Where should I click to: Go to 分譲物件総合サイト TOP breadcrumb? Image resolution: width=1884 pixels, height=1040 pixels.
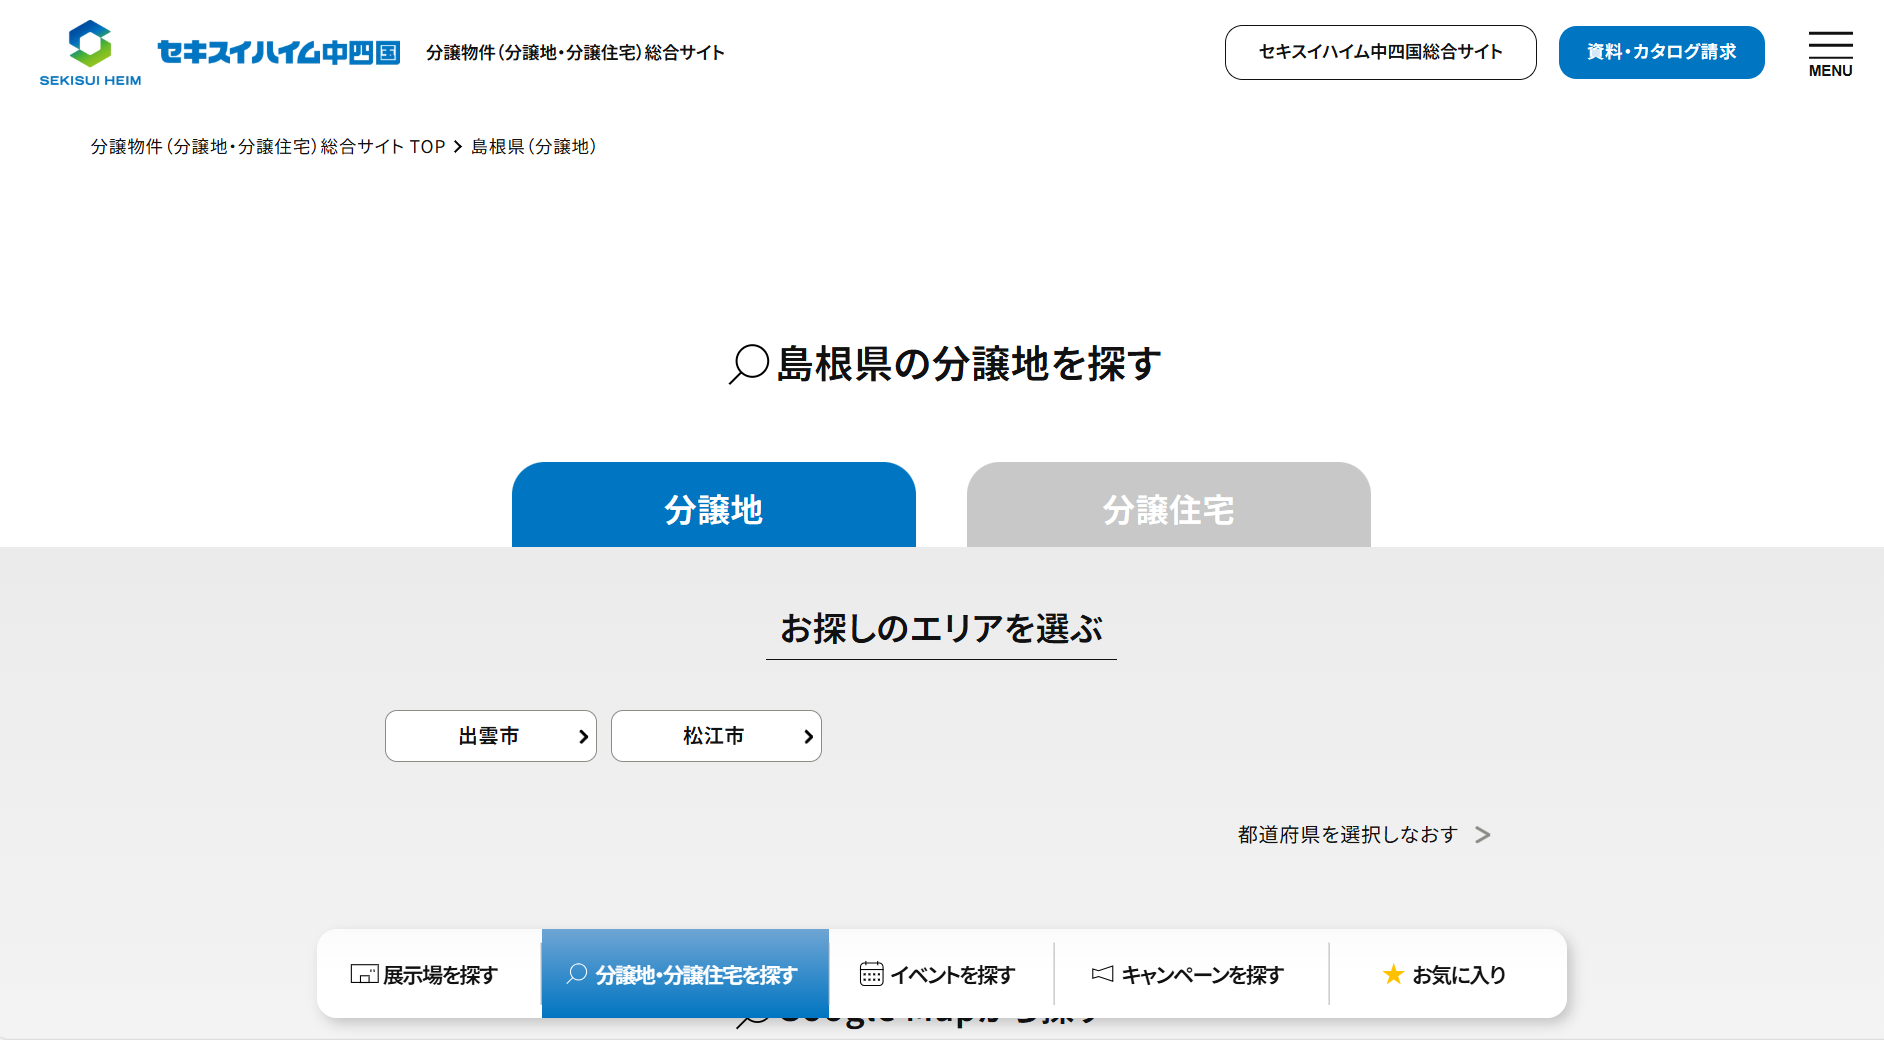(x=268, y=147)
